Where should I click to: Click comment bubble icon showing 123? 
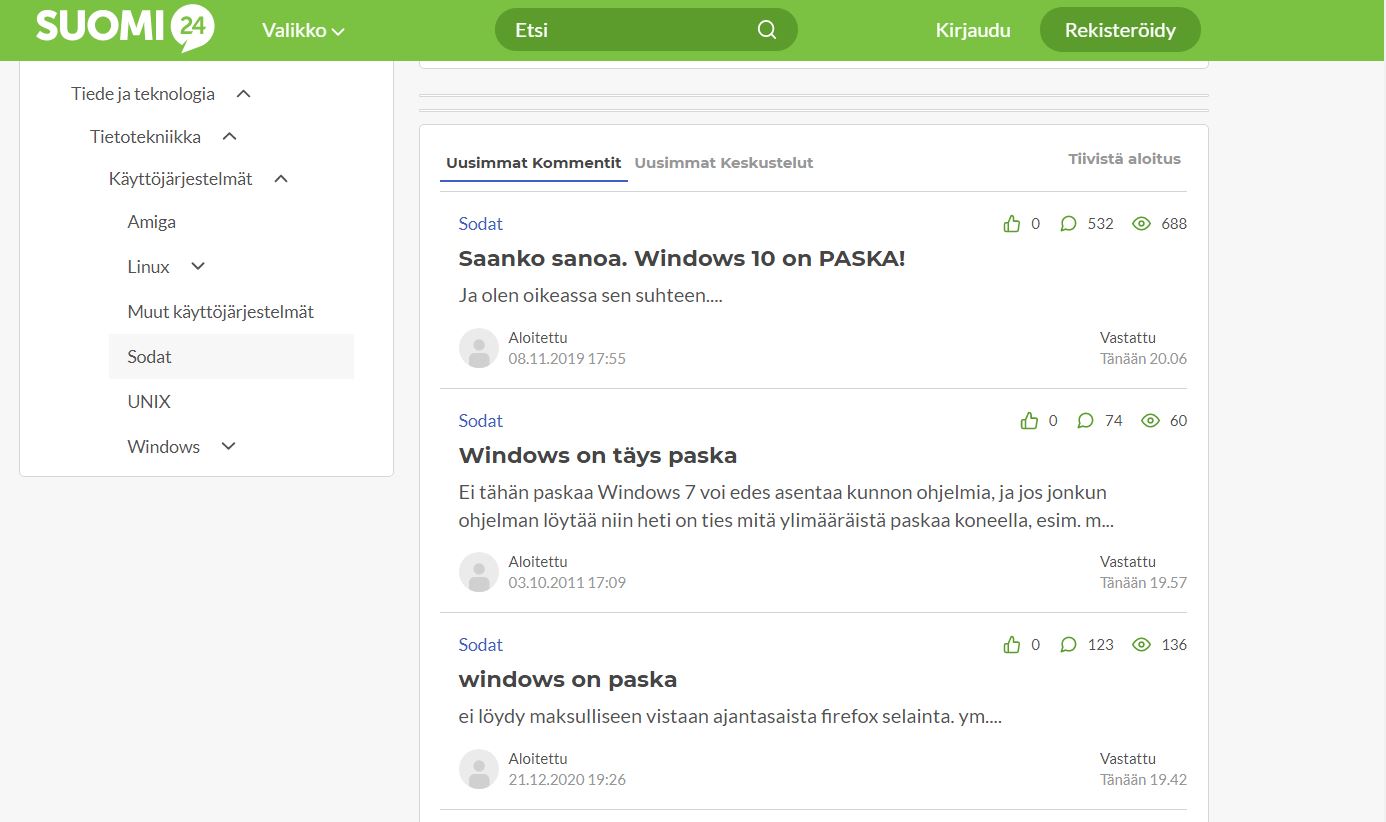tap(1068, 645)
